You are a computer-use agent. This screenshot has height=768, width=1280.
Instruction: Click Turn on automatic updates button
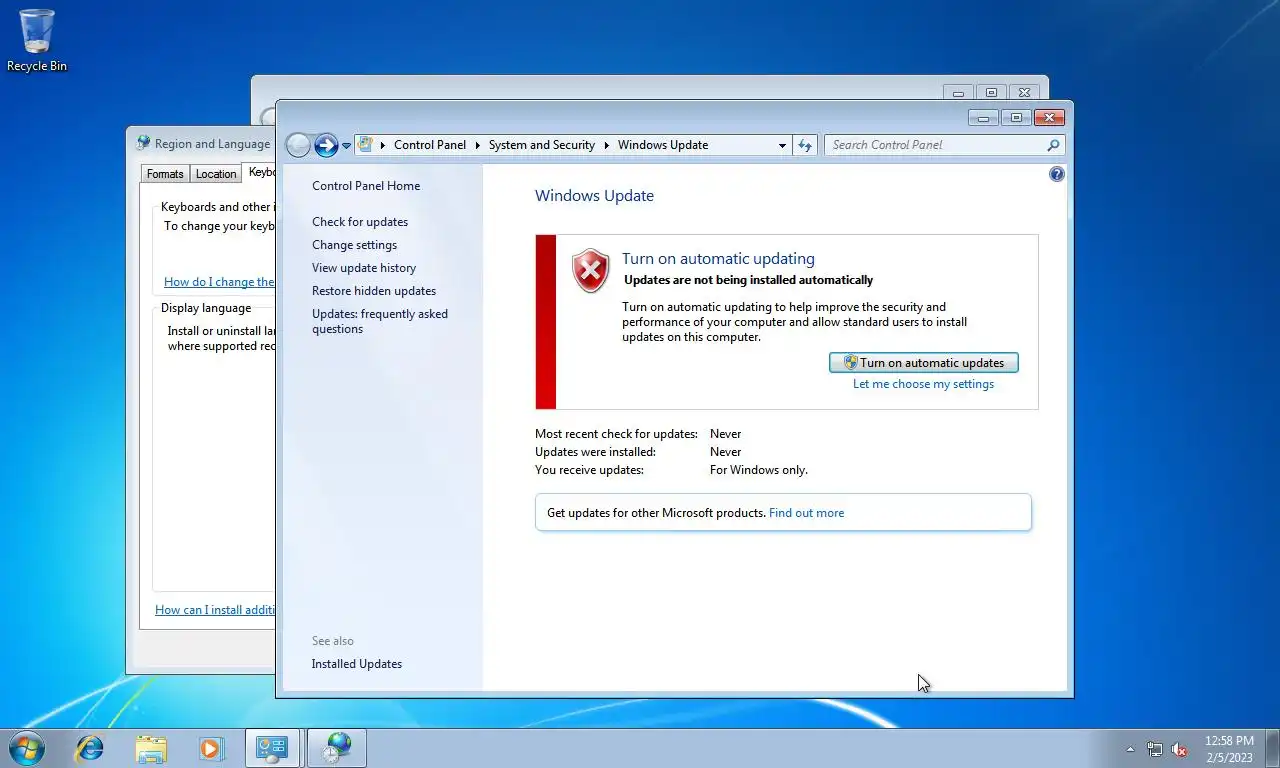point(924,363)
